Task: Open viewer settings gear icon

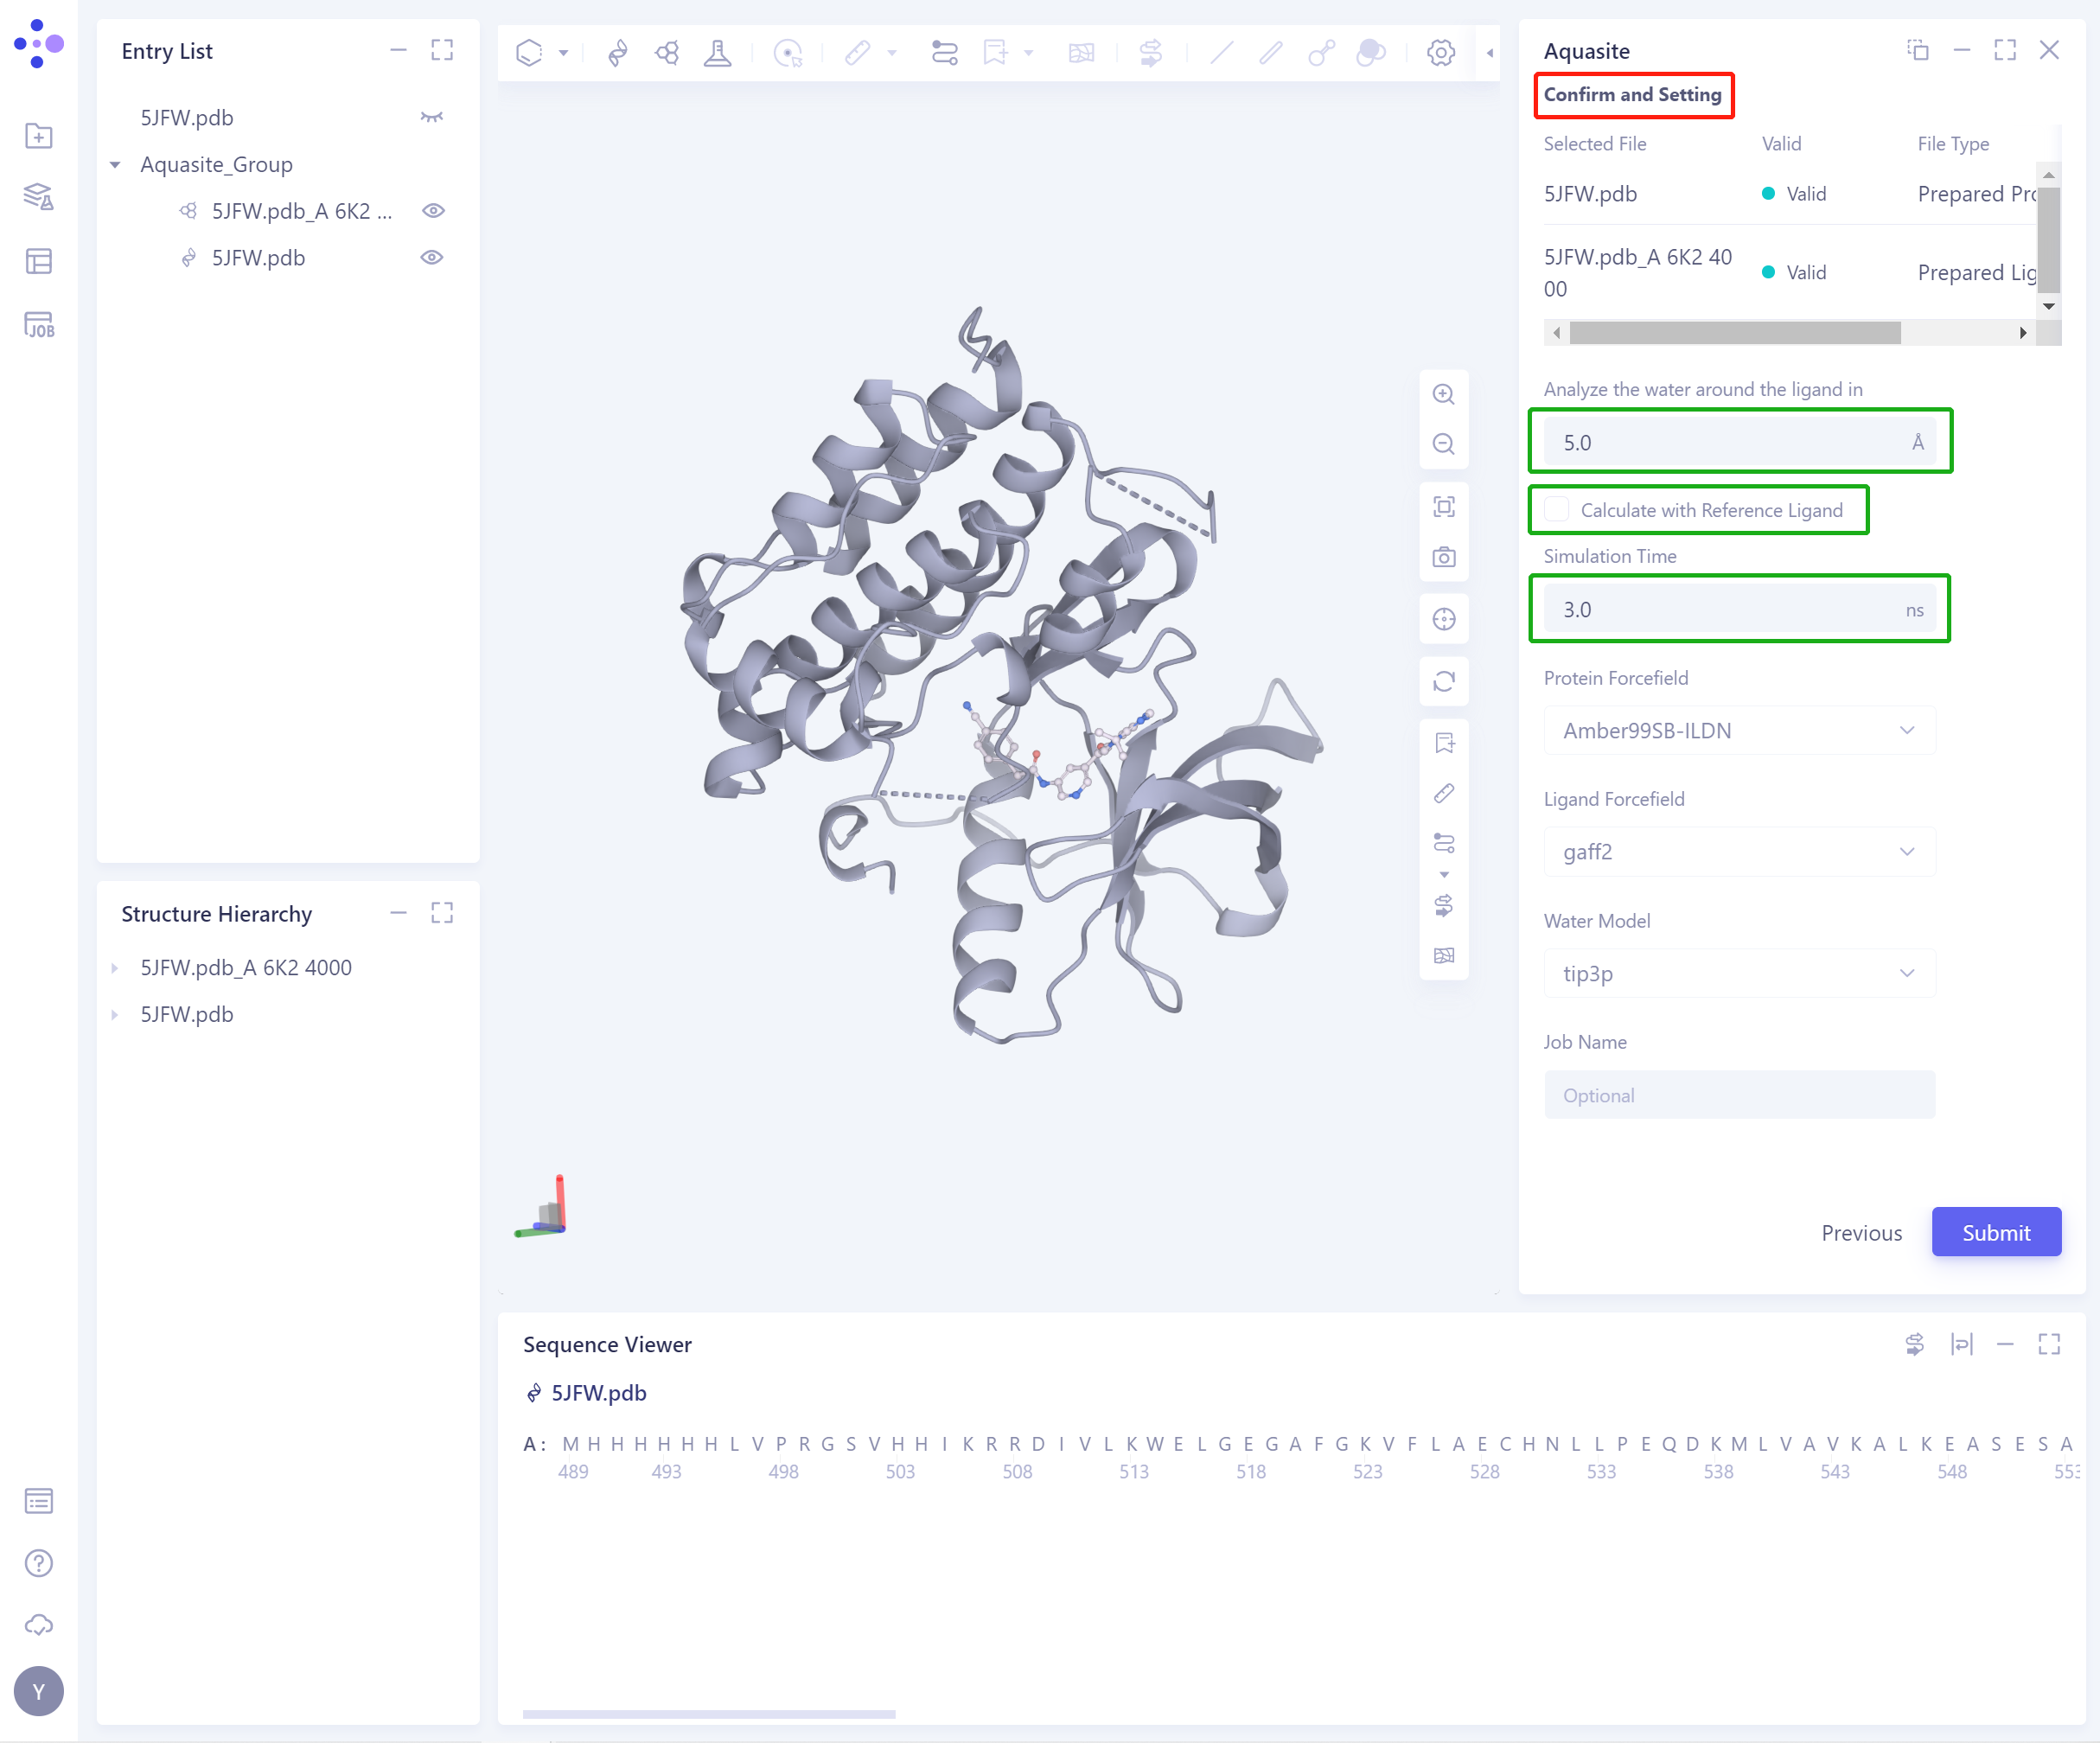Action: point(1440,52)
